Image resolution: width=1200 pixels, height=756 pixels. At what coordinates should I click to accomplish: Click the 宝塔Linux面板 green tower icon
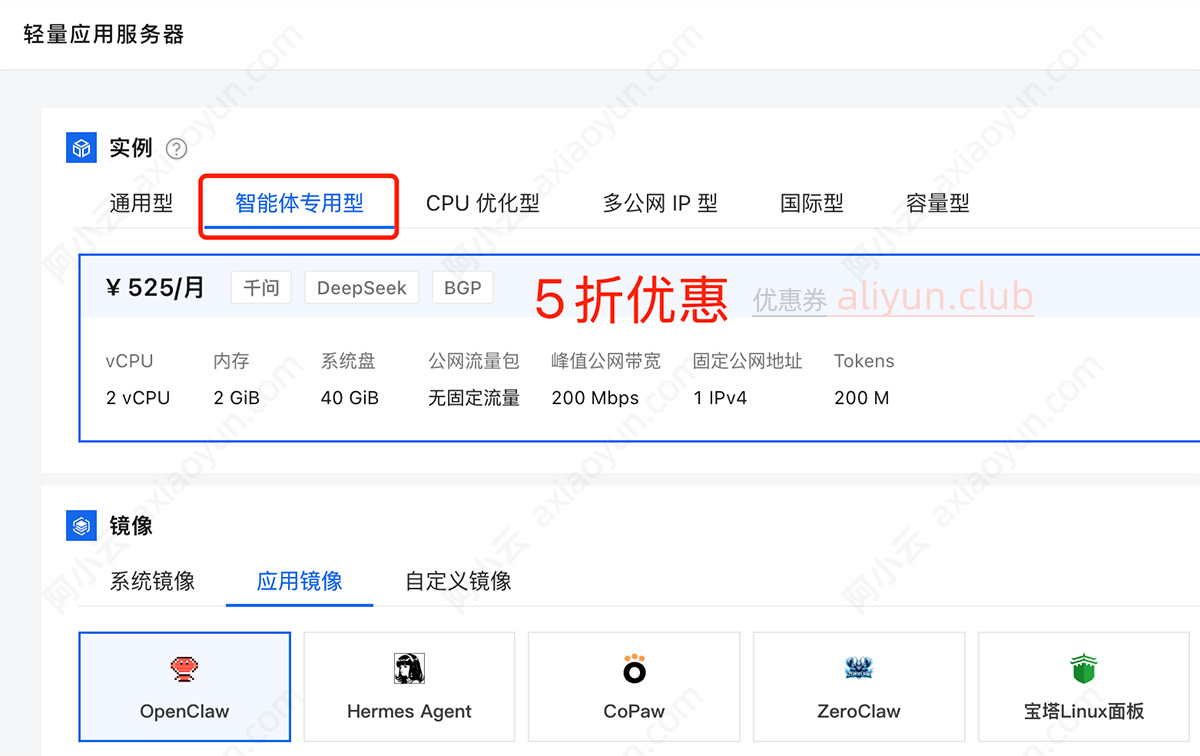tap(1084, 669)
